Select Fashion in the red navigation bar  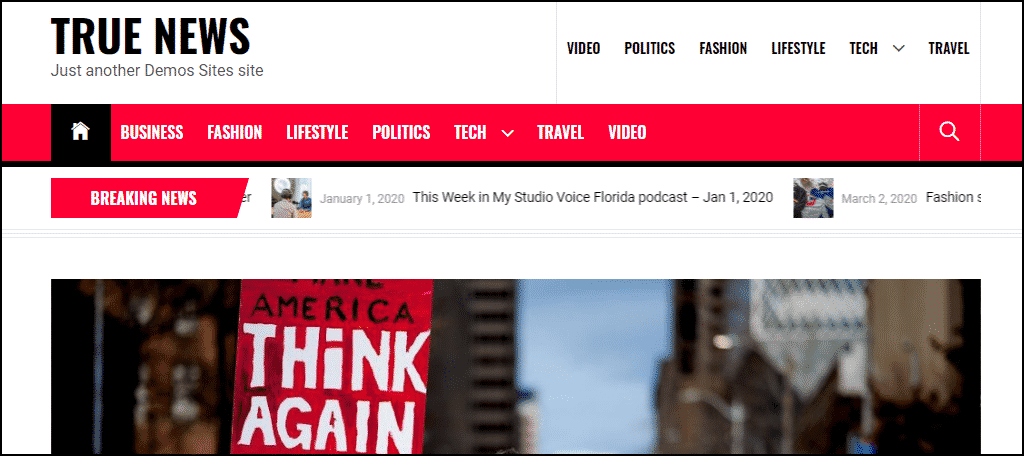(x=234, y=133)
